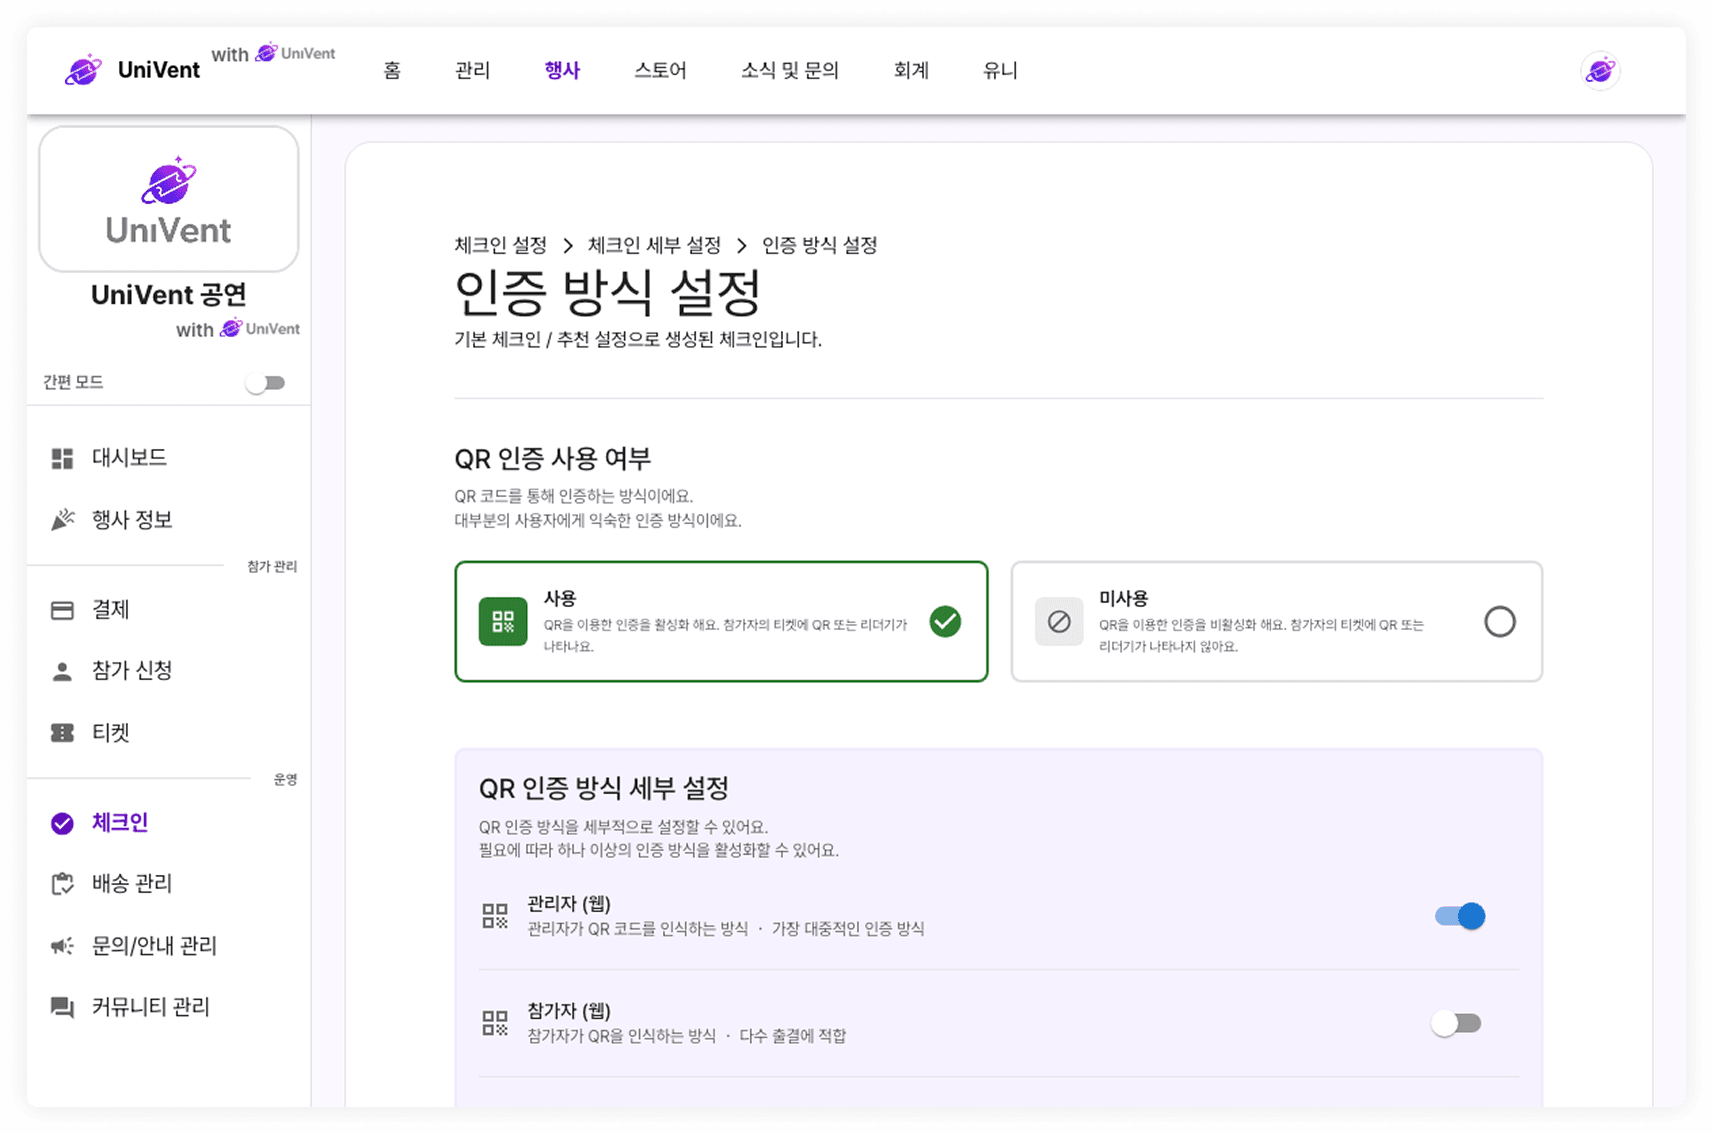Go to 체크인 세부 설정 breadcrumb

click(x=654, y=246)
